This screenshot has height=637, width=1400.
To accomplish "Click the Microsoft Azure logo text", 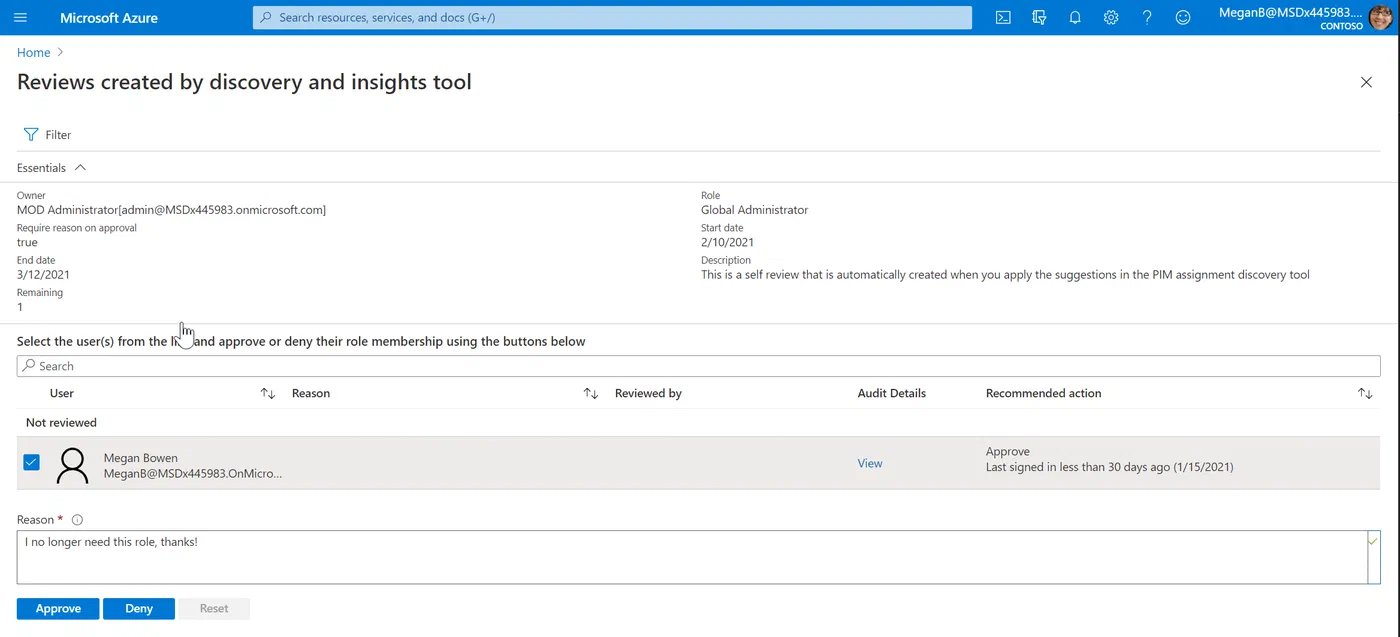I will pos(109,18).
